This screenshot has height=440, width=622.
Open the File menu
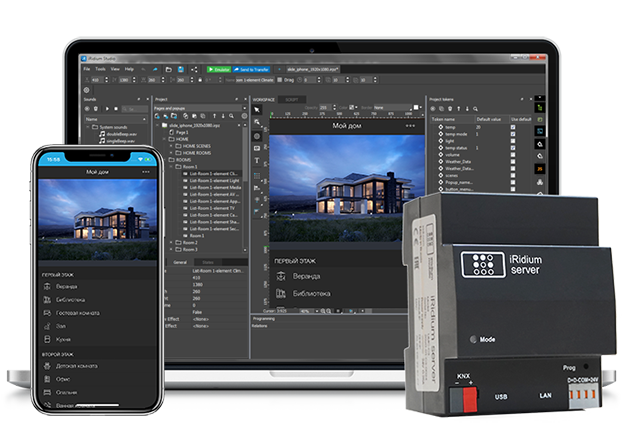pyautogui.click(x=86, y=69)
